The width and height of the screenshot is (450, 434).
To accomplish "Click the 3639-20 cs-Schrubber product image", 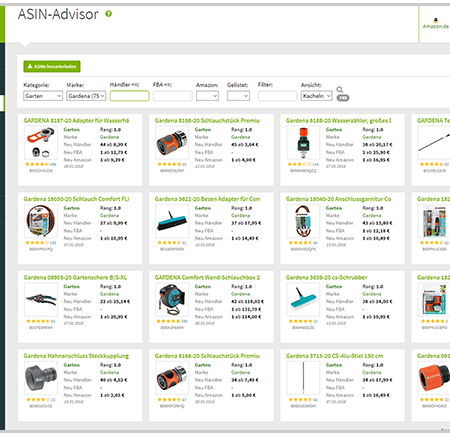I will pos(303,299).
